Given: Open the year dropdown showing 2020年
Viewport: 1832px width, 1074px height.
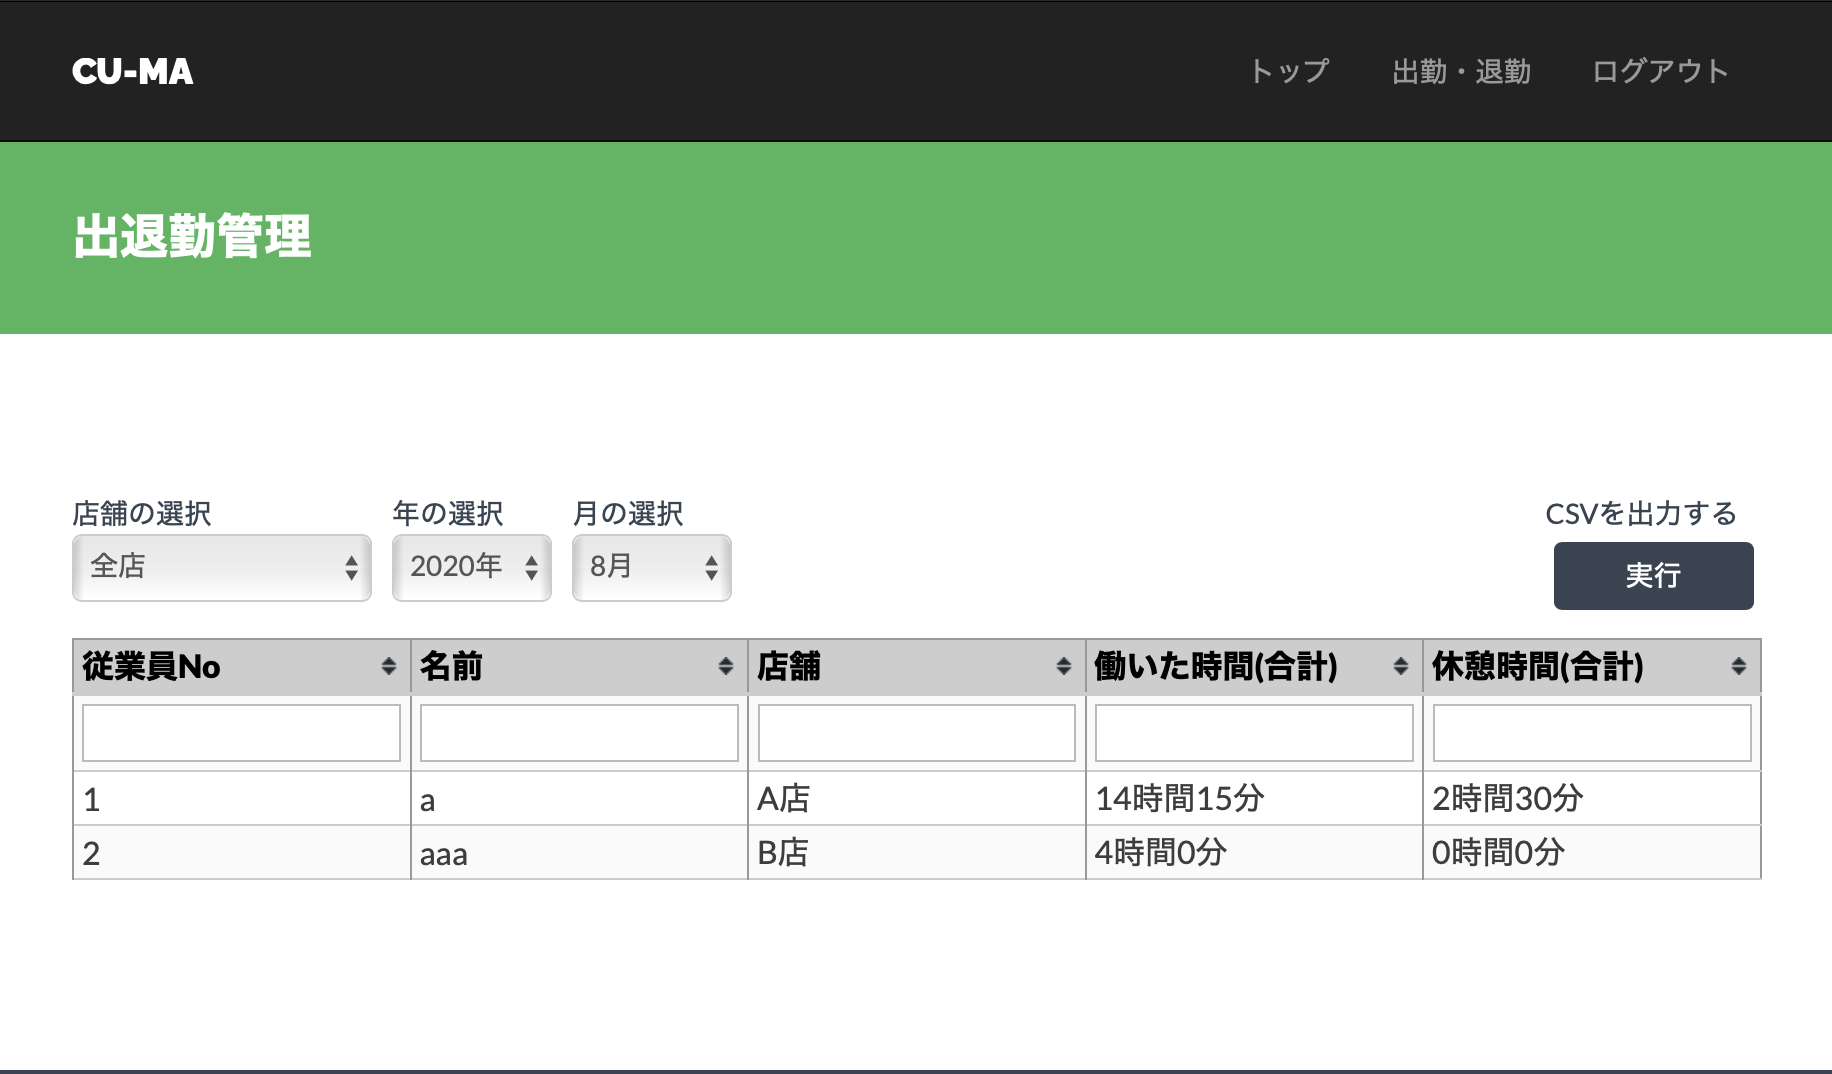Looking at the screenshot, I should (472, 567).
